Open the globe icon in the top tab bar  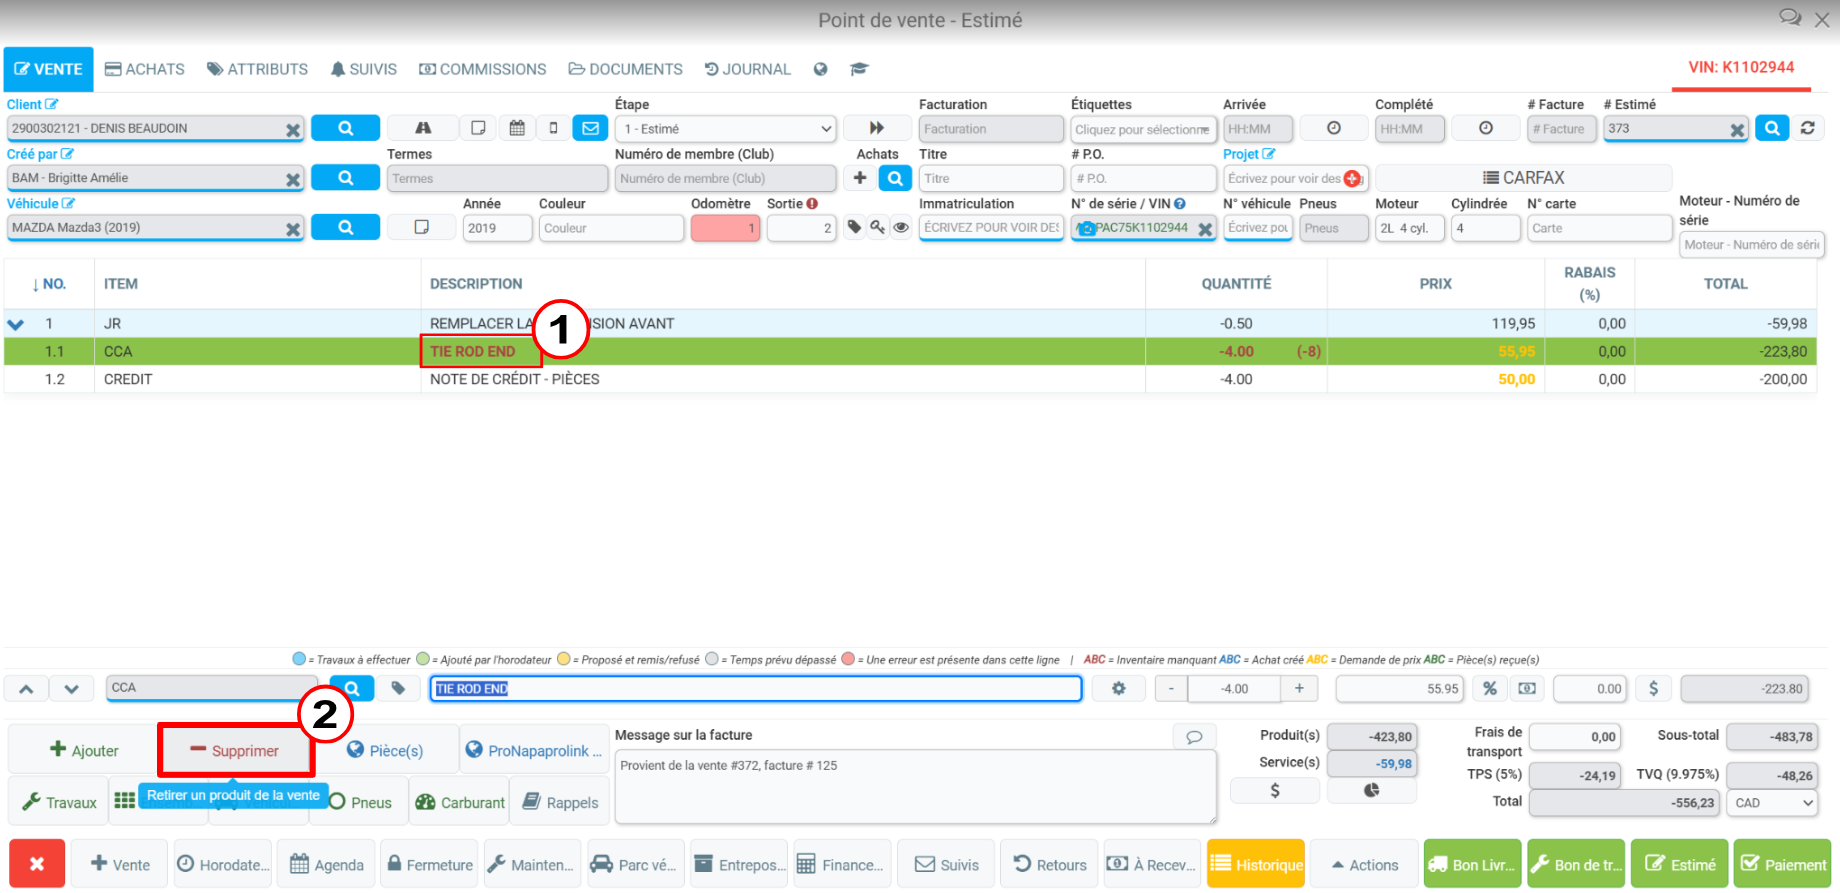821,69
